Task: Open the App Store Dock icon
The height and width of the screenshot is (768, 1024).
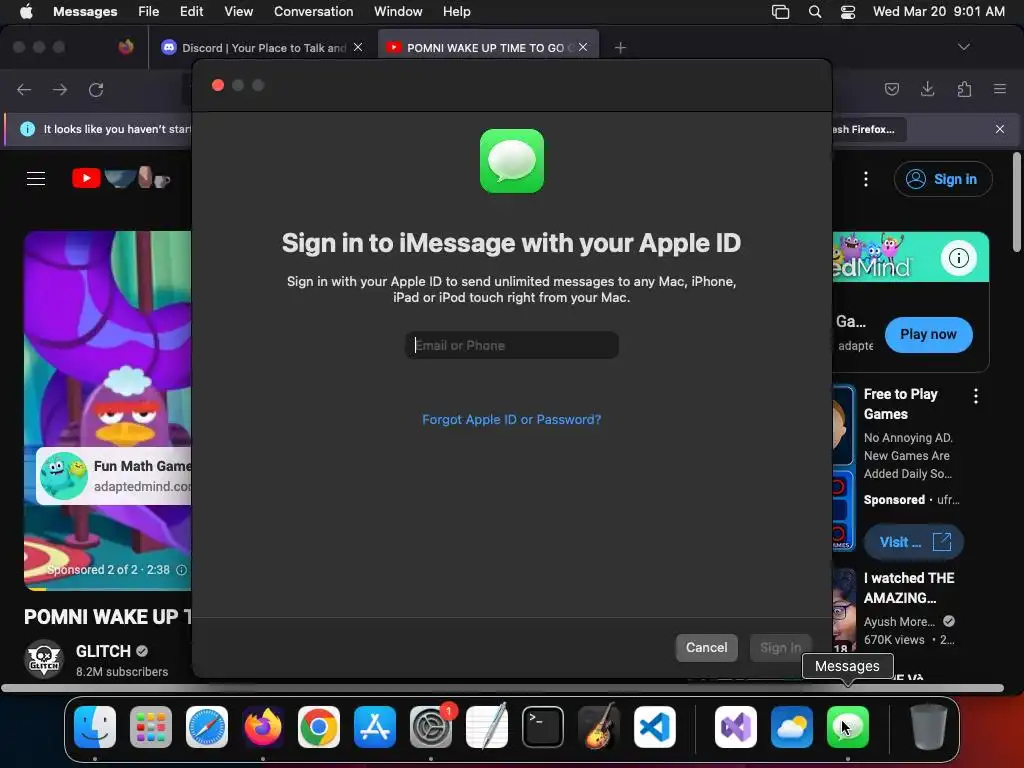Action: 375,727
